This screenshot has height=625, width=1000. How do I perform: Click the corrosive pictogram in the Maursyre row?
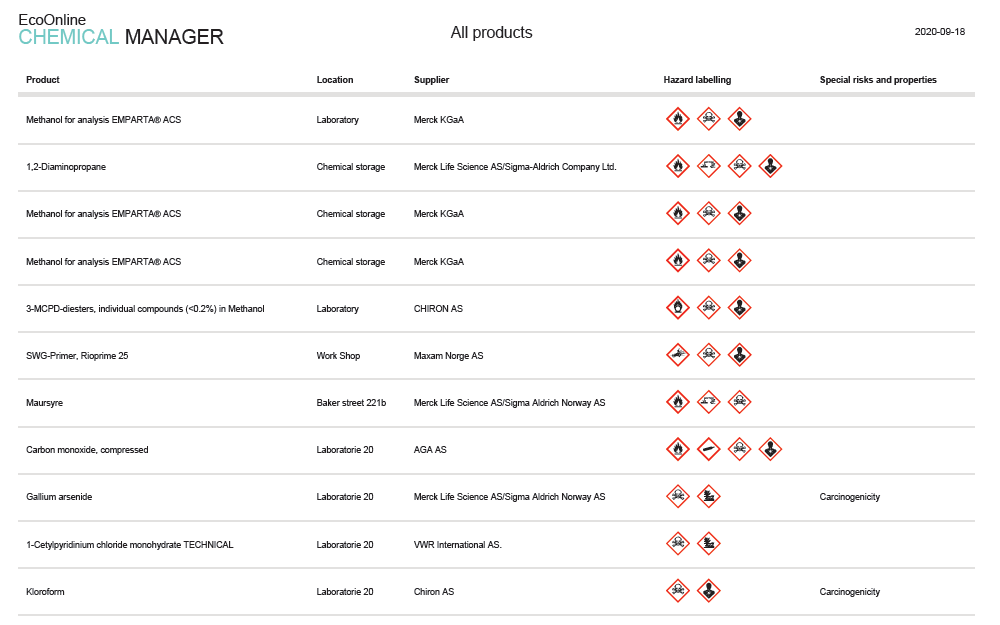(709, 402)
